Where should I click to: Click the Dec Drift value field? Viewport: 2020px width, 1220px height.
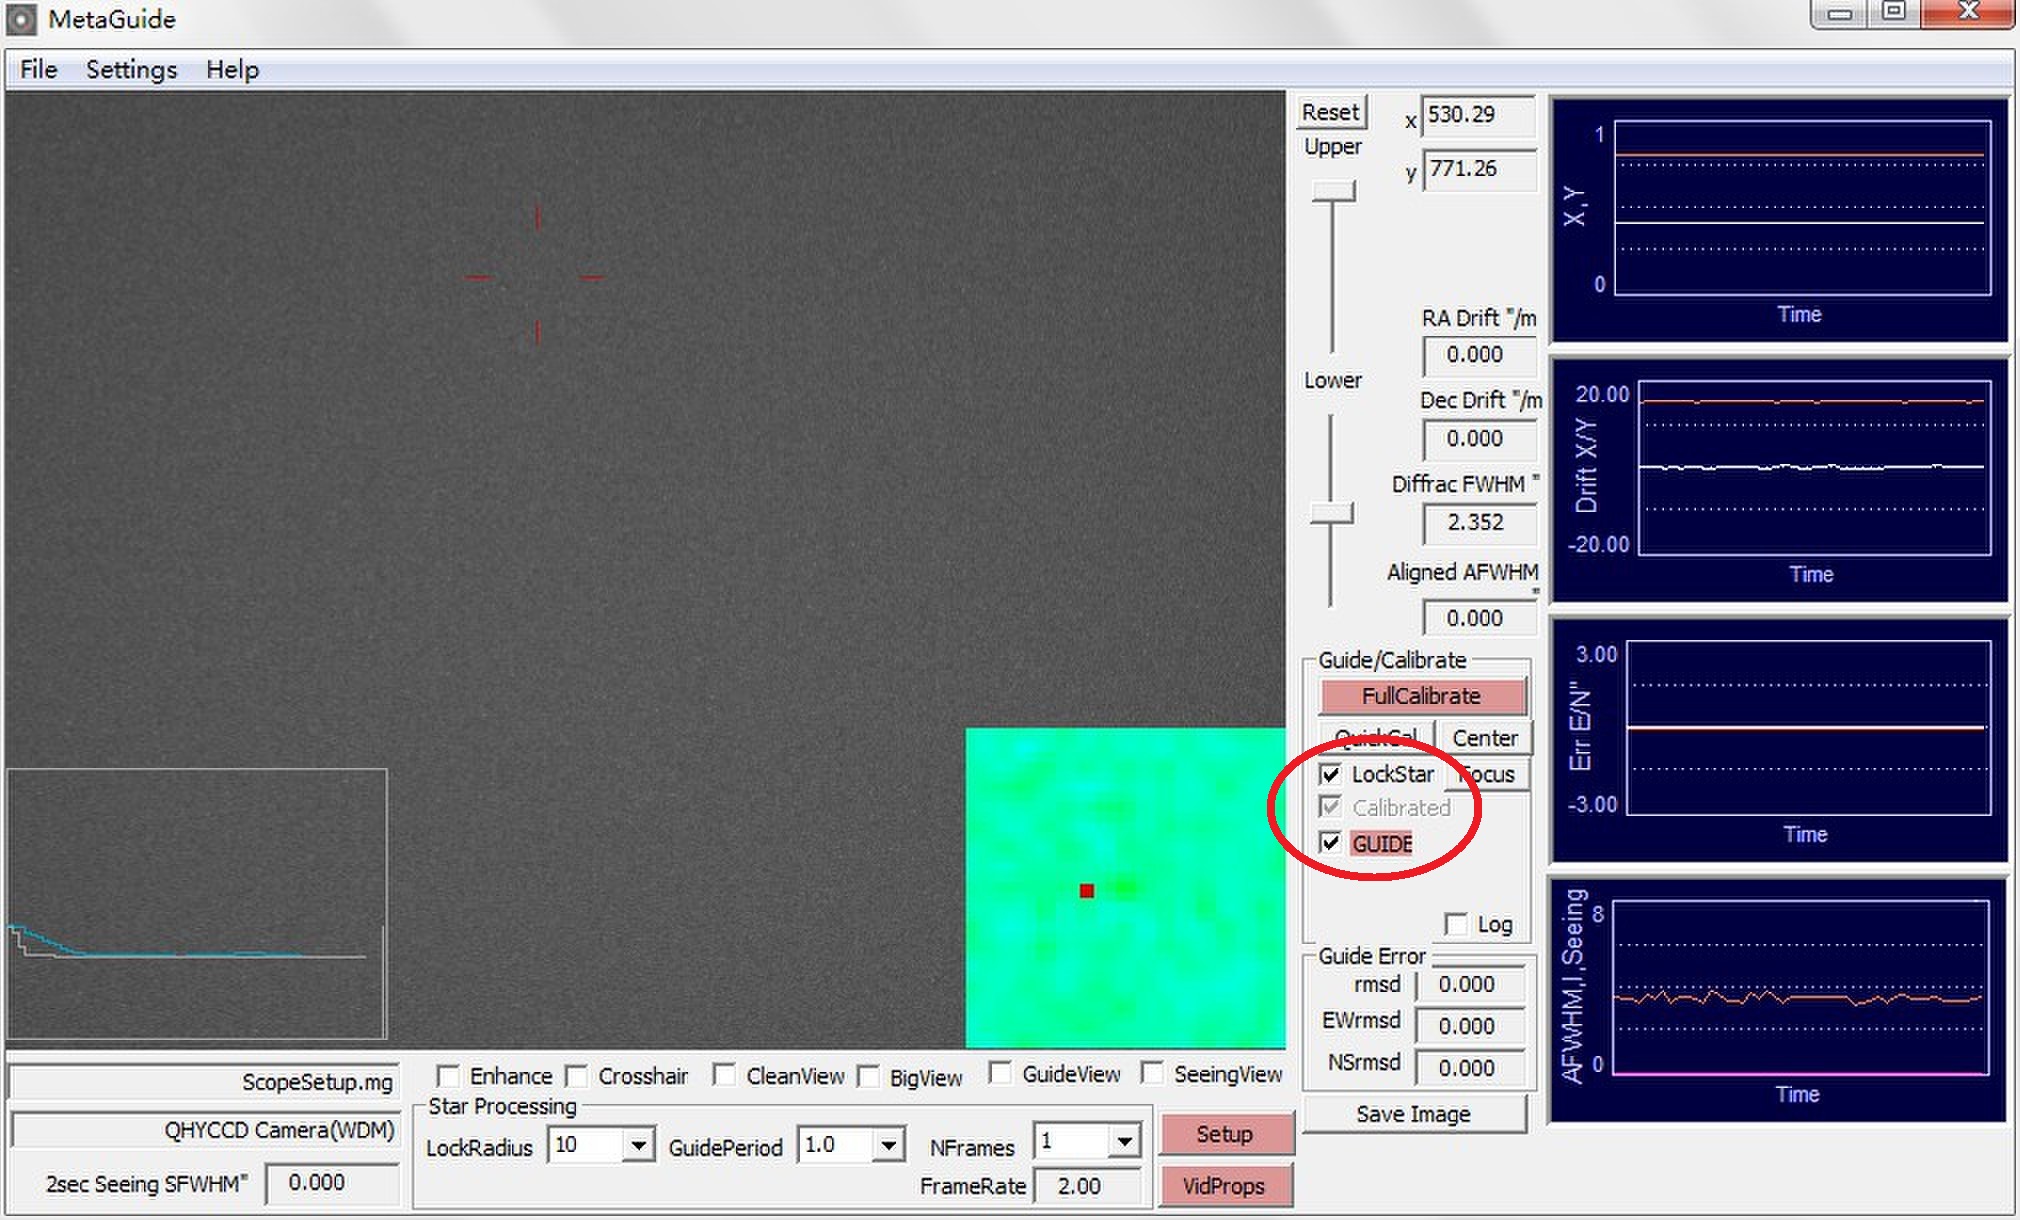[1478, 439]
